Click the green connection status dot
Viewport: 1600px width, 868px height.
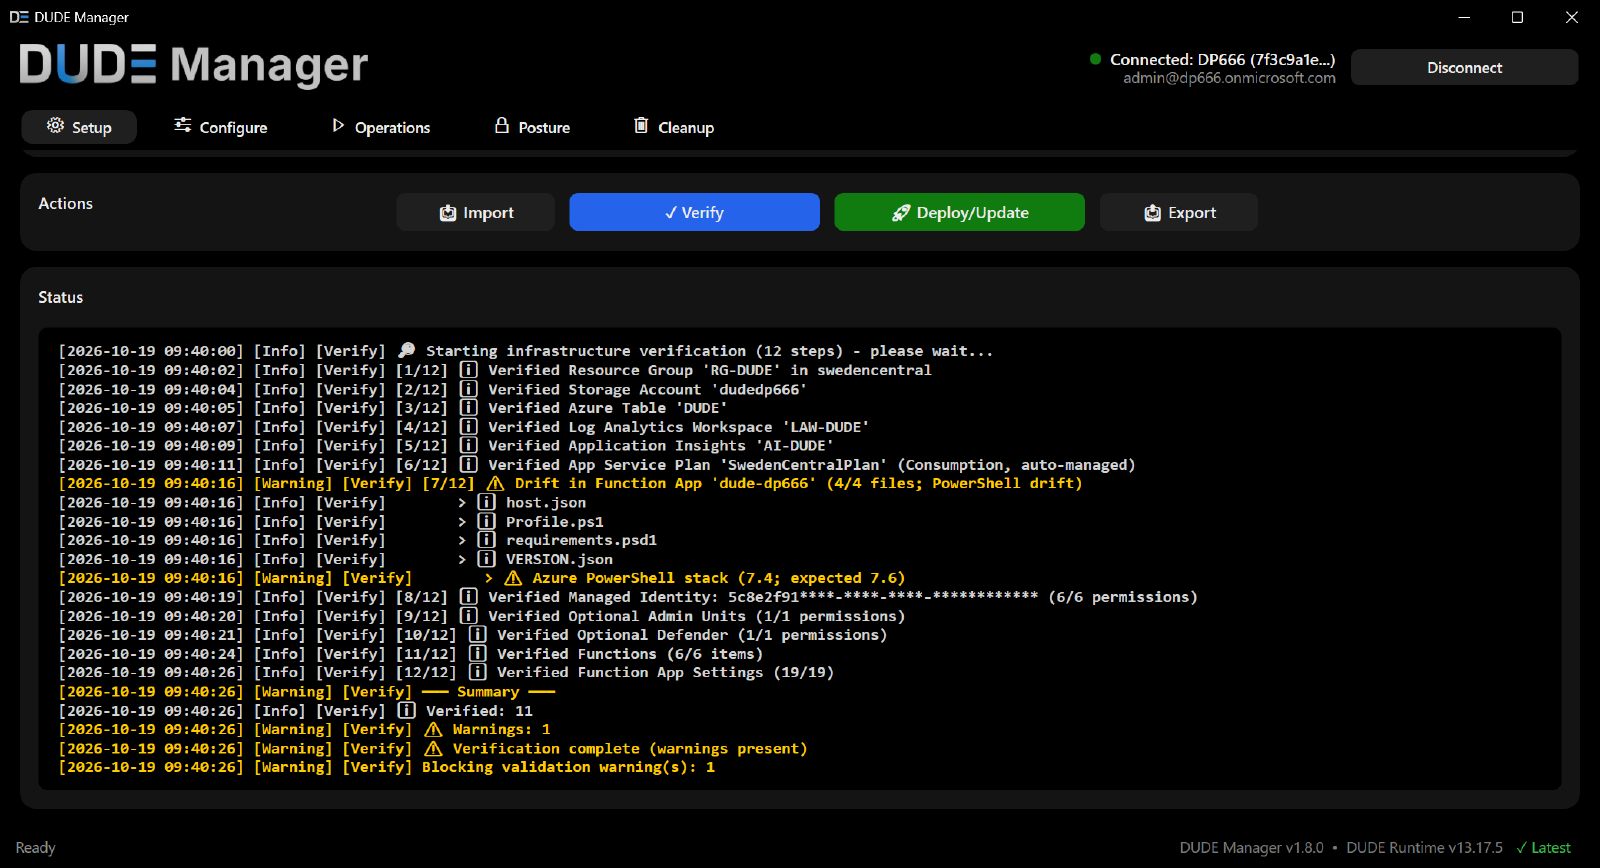(1096, 59)
